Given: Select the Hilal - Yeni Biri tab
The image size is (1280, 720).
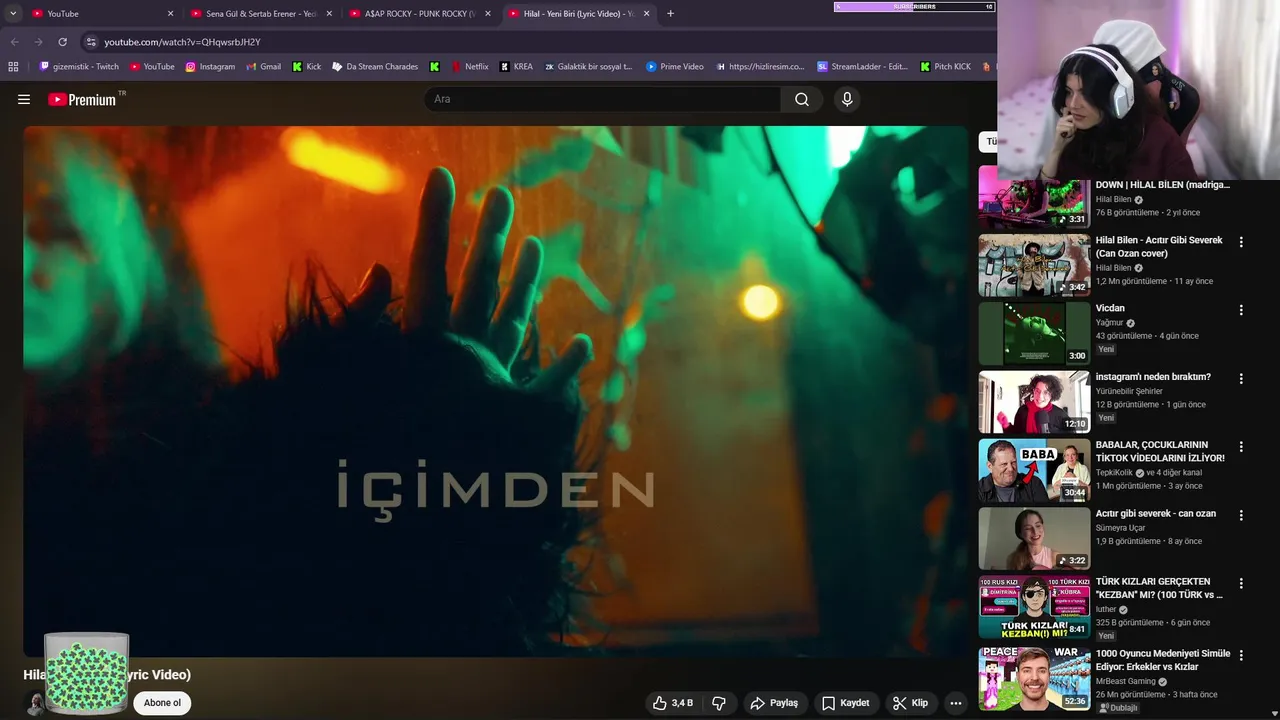Looking at the screenshot, I should click(x=578, y=13).
